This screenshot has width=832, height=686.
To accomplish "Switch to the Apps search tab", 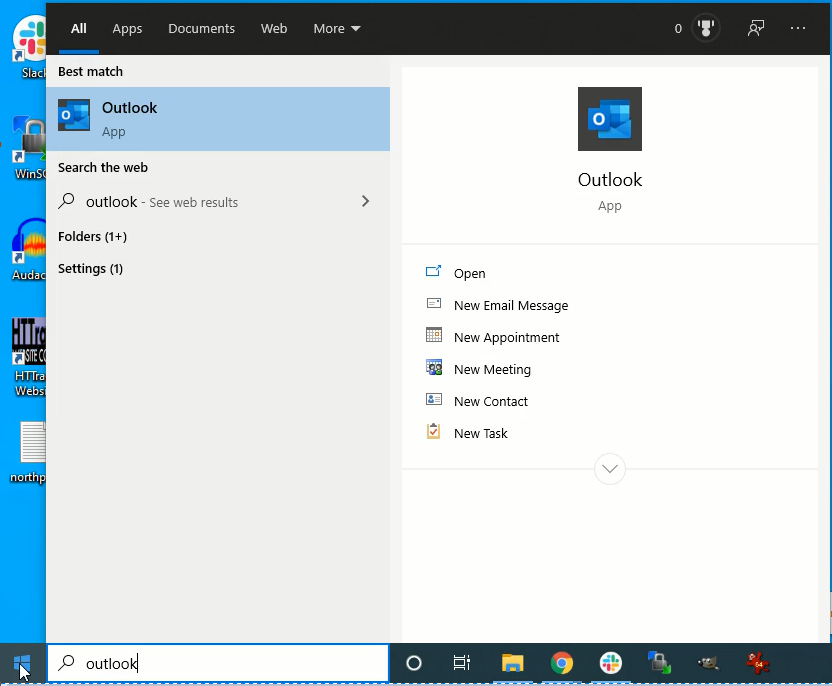I will (x=127, y=29).
